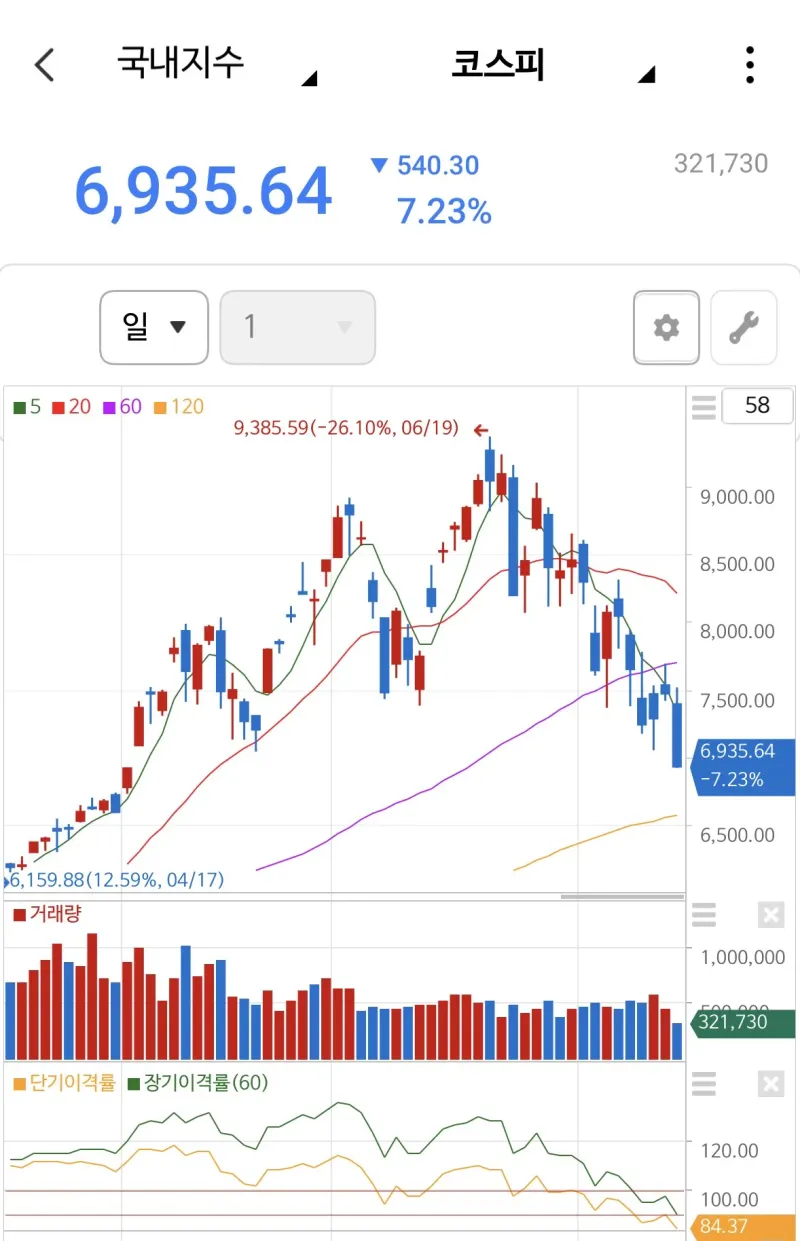Go back using the left arrow
Image resolution: width=800 pixels, height=1241 pixels.
44,65
